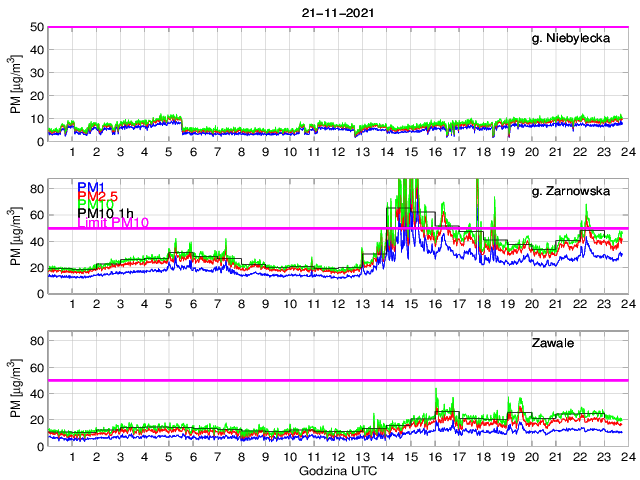Click the blue PM1 legend entry
This screenshot has height=480, width=640.
click(91, 187)
